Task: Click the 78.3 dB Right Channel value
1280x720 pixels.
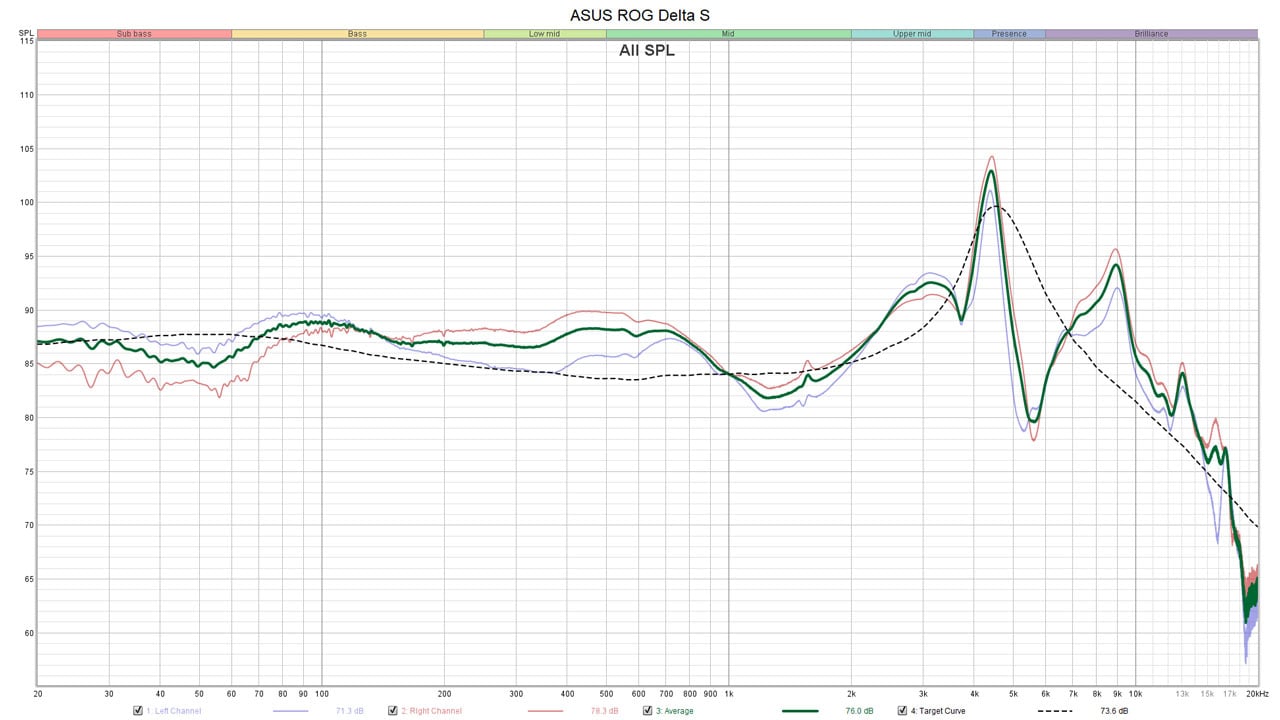Action: point(606,711)
